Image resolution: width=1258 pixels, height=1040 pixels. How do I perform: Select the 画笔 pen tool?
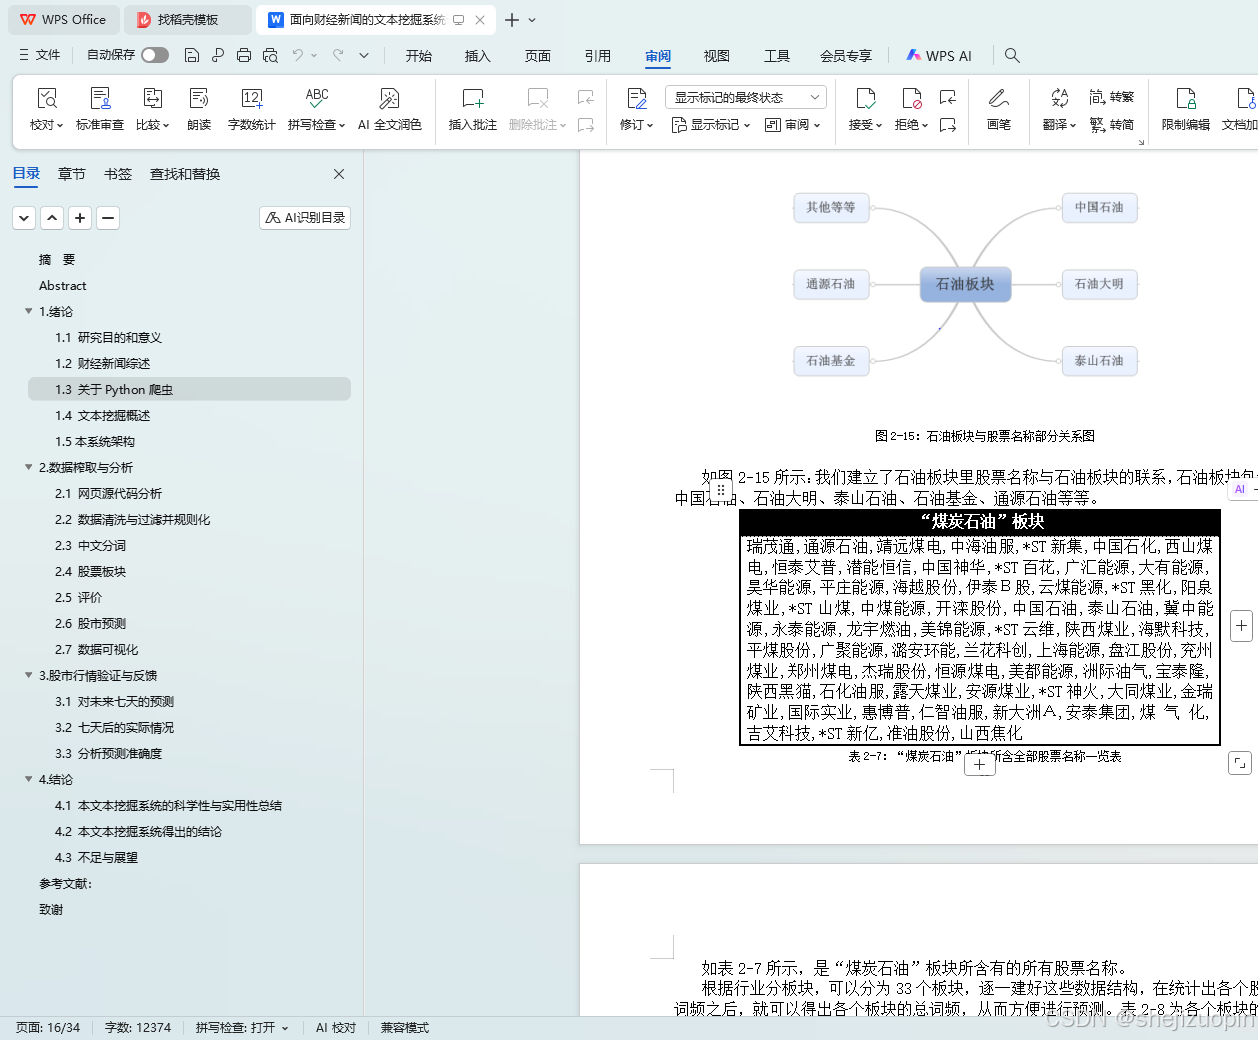tap(999, 109)
